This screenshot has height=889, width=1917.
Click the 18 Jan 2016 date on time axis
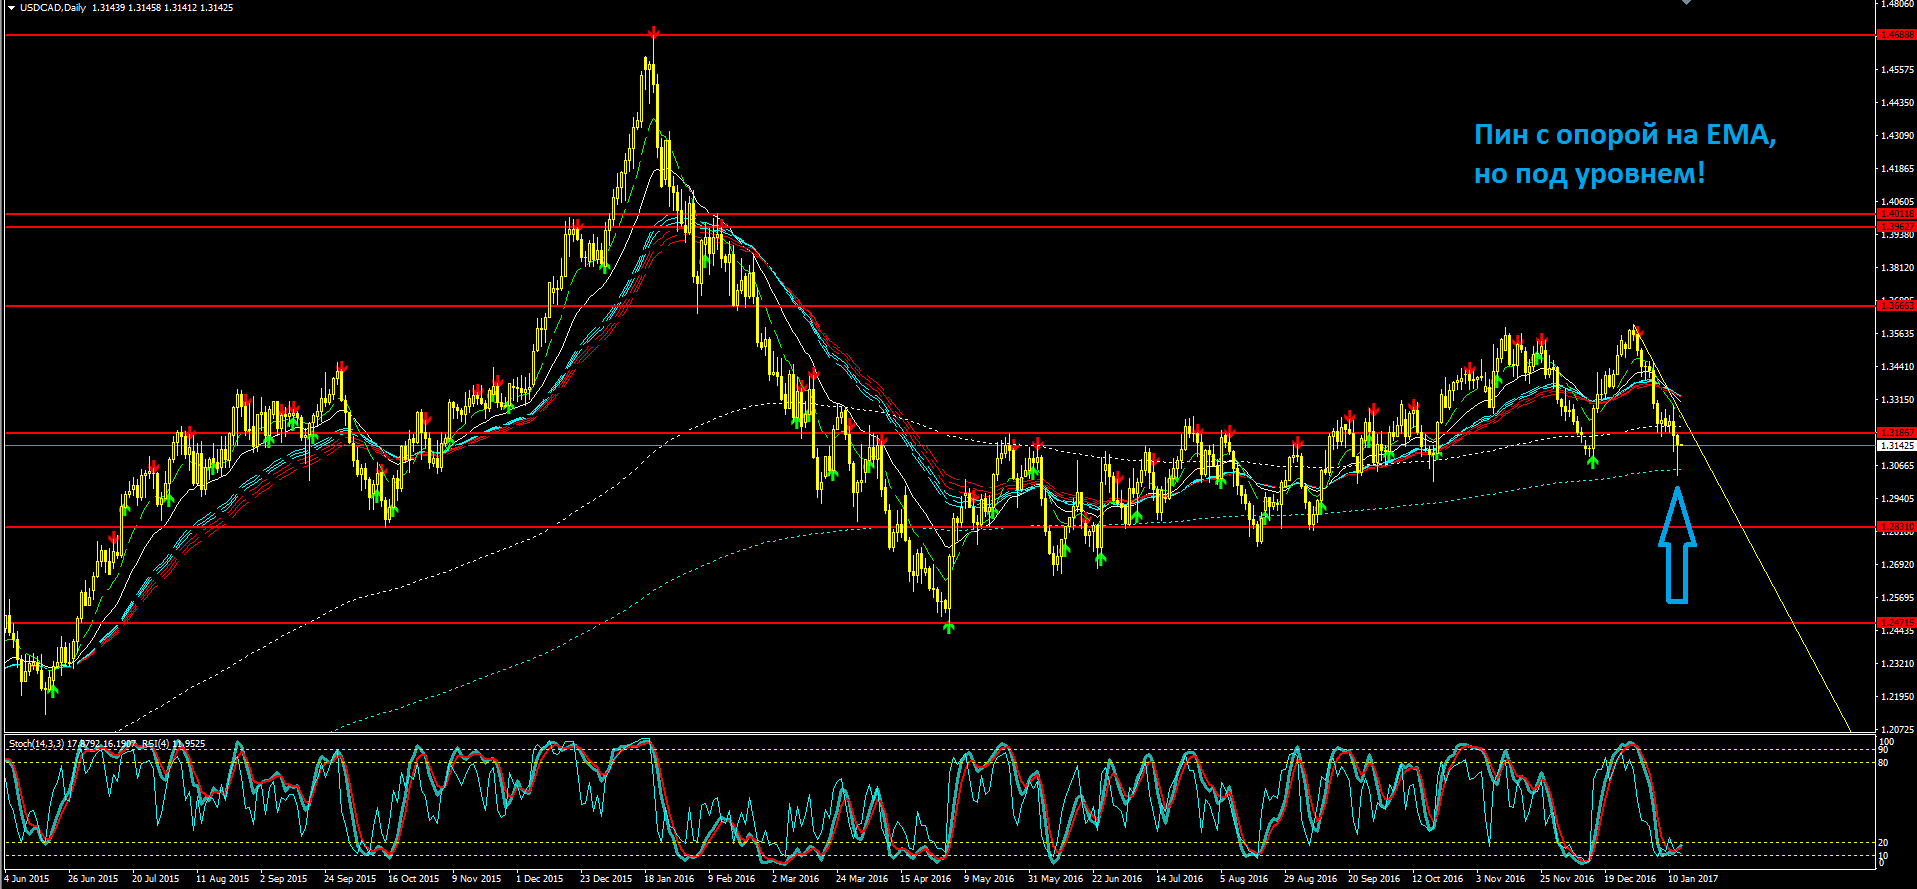669,879
